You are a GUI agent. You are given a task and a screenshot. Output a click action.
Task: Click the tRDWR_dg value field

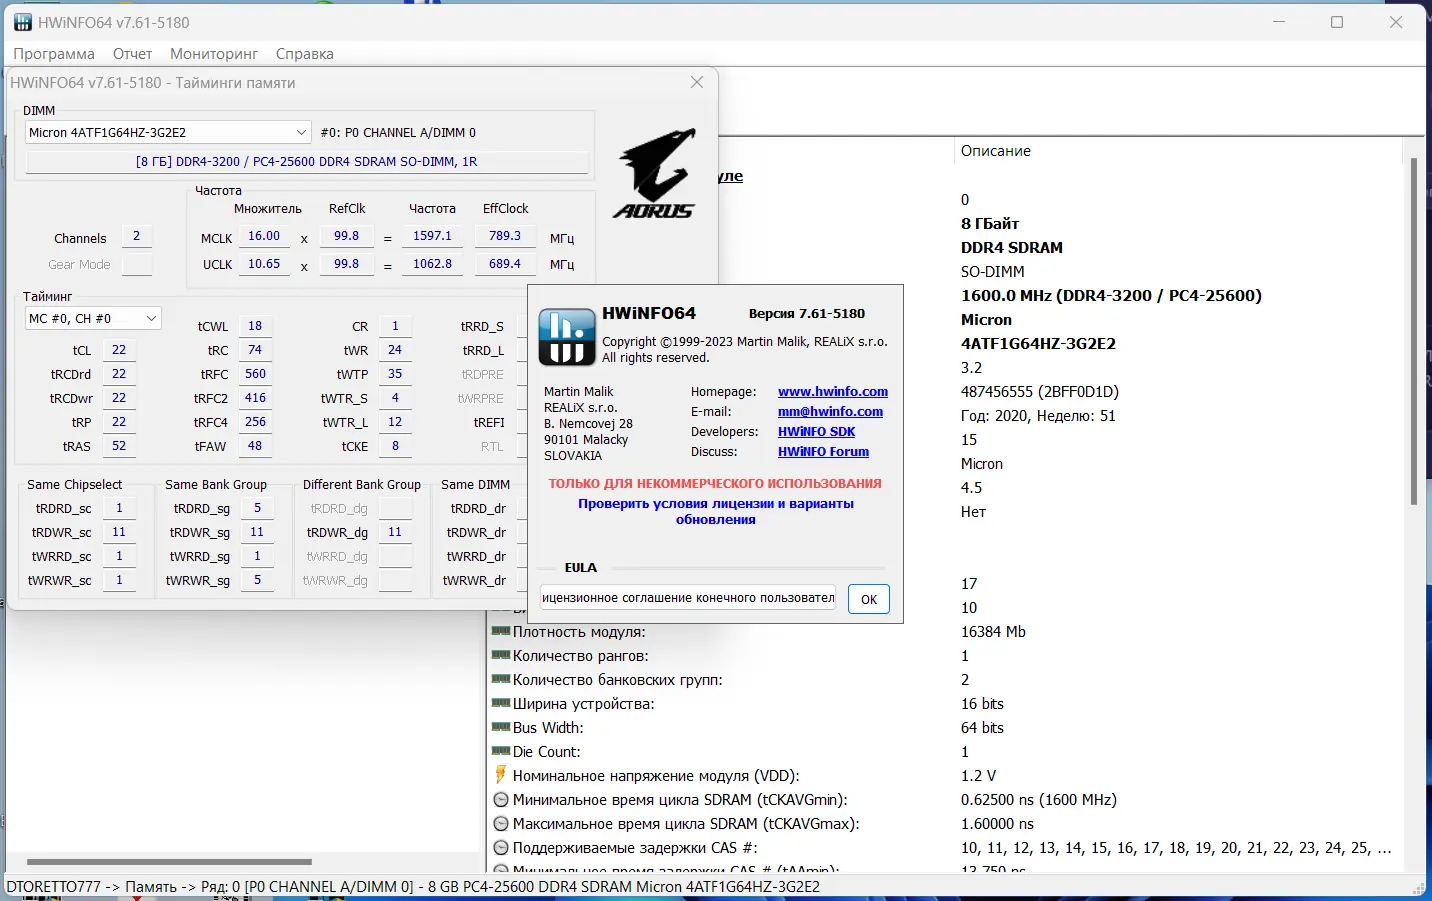(395, 532)
